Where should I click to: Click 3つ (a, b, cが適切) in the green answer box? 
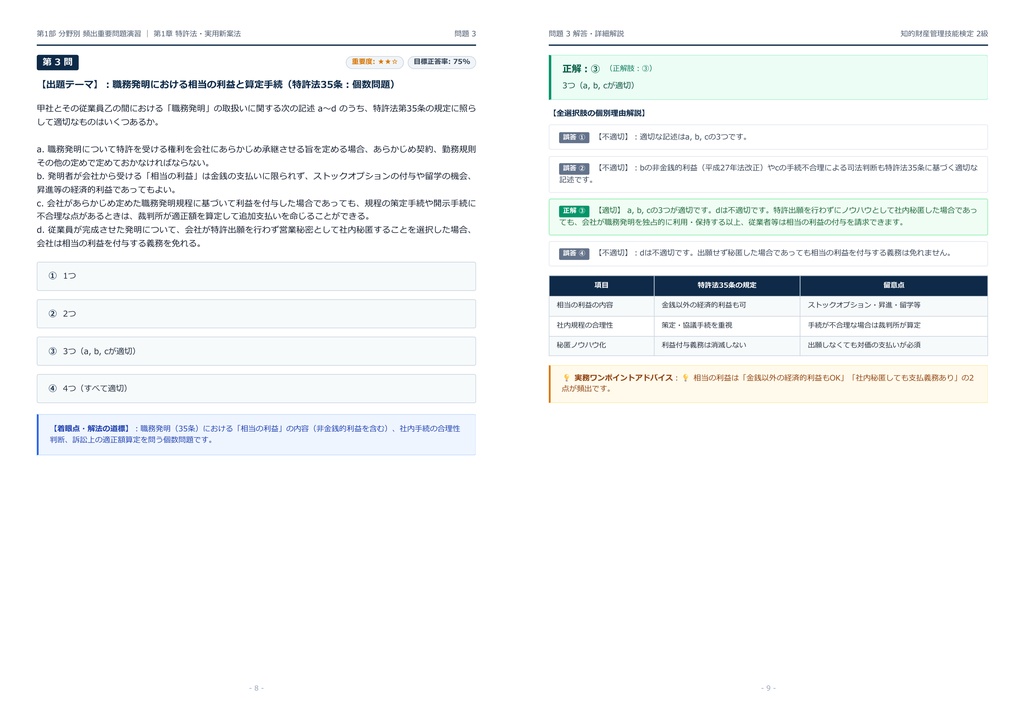pyautogui.click(x=598, y=86)
